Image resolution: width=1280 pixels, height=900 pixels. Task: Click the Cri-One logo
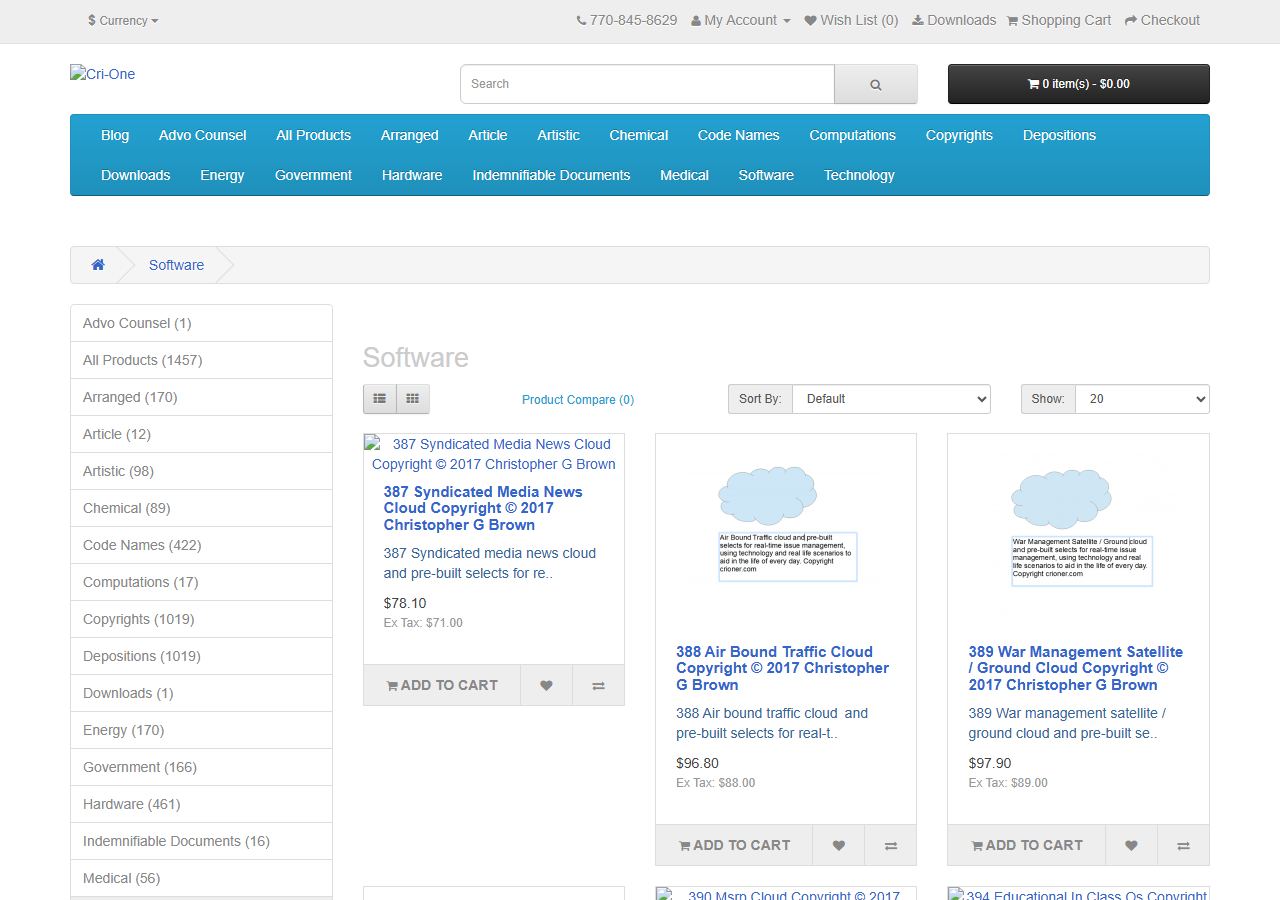tap(102, 74)
